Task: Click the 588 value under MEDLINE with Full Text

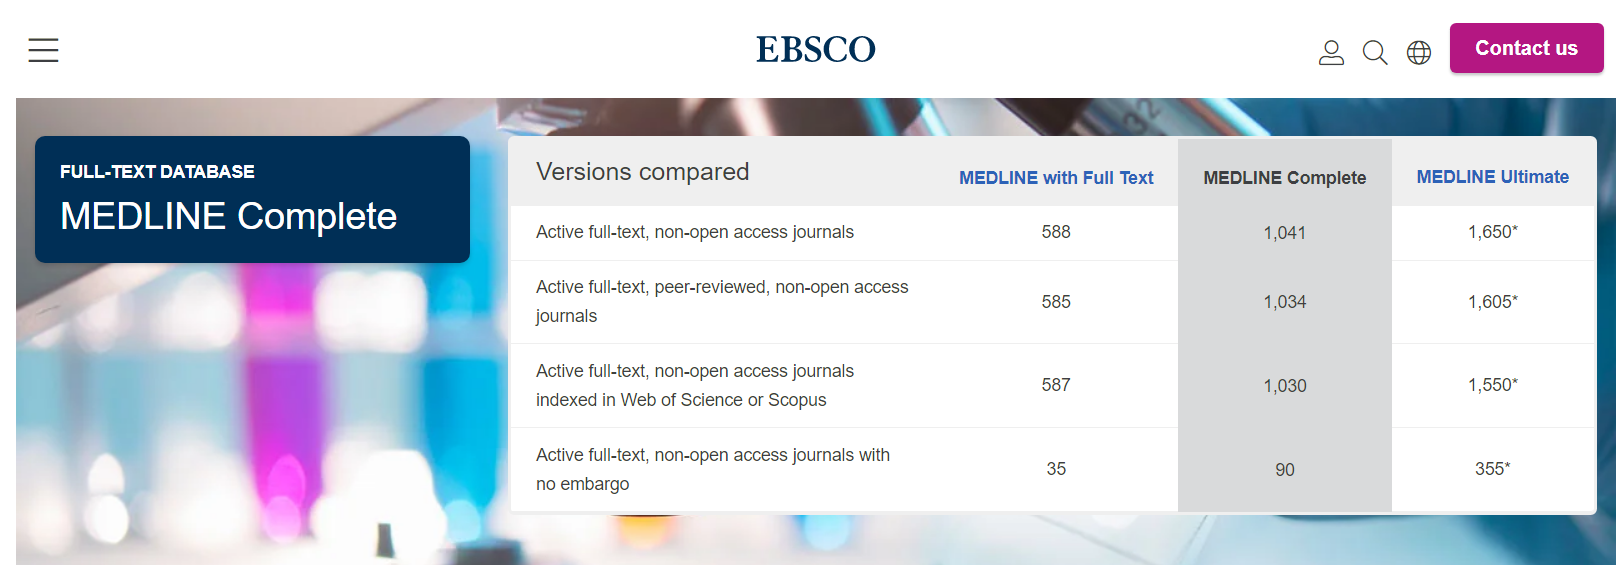Action: point(1056,232)
